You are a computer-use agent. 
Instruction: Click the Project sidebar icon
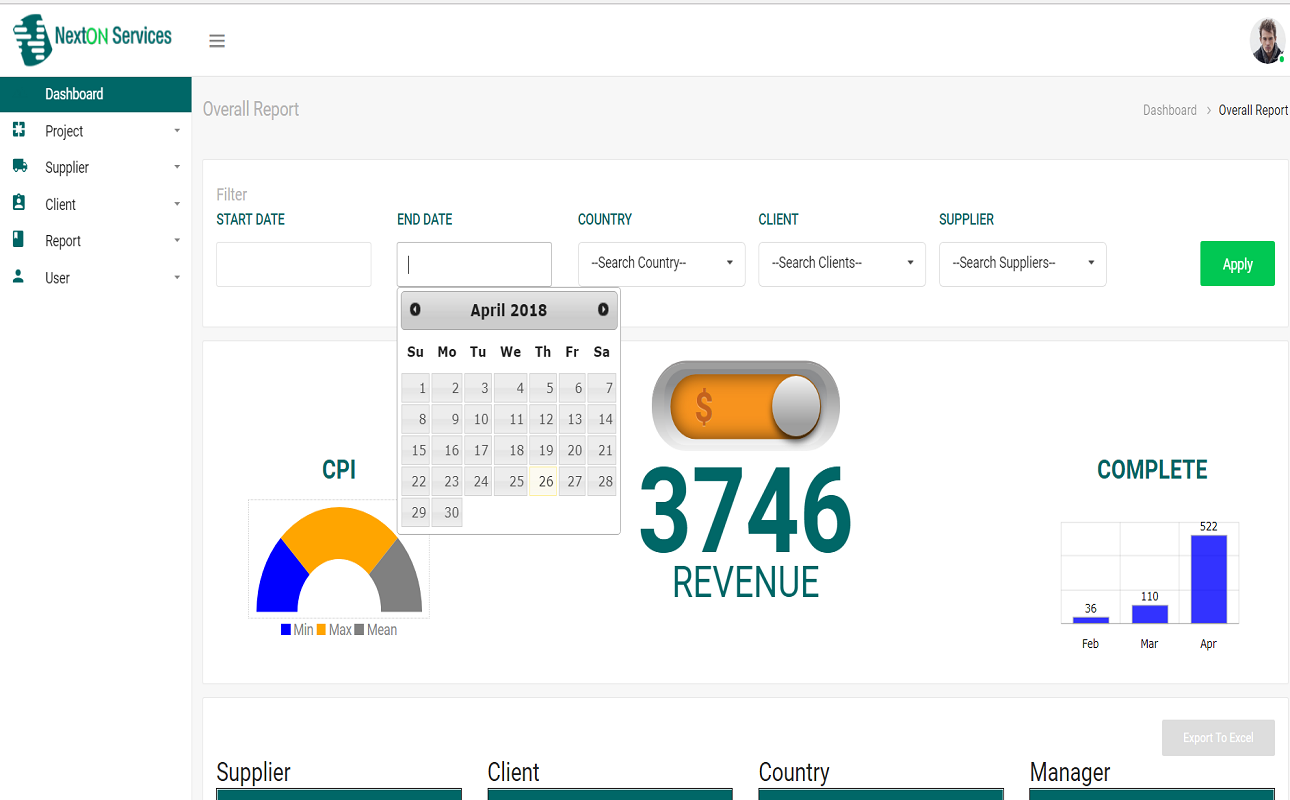pos(19,130)
